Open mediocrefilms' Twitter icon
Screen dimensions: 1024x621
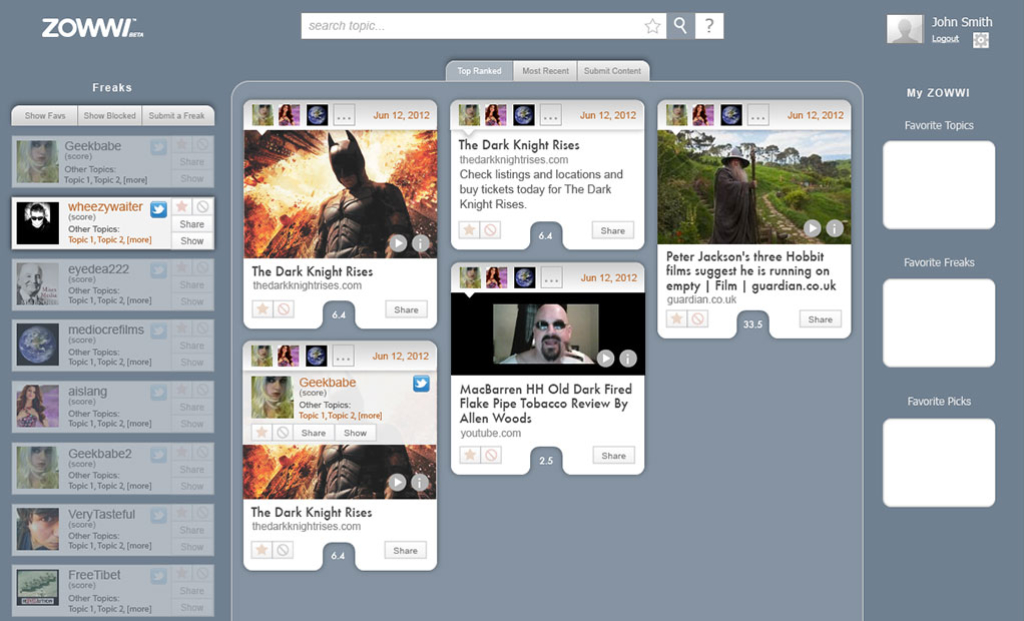[159, 330]
